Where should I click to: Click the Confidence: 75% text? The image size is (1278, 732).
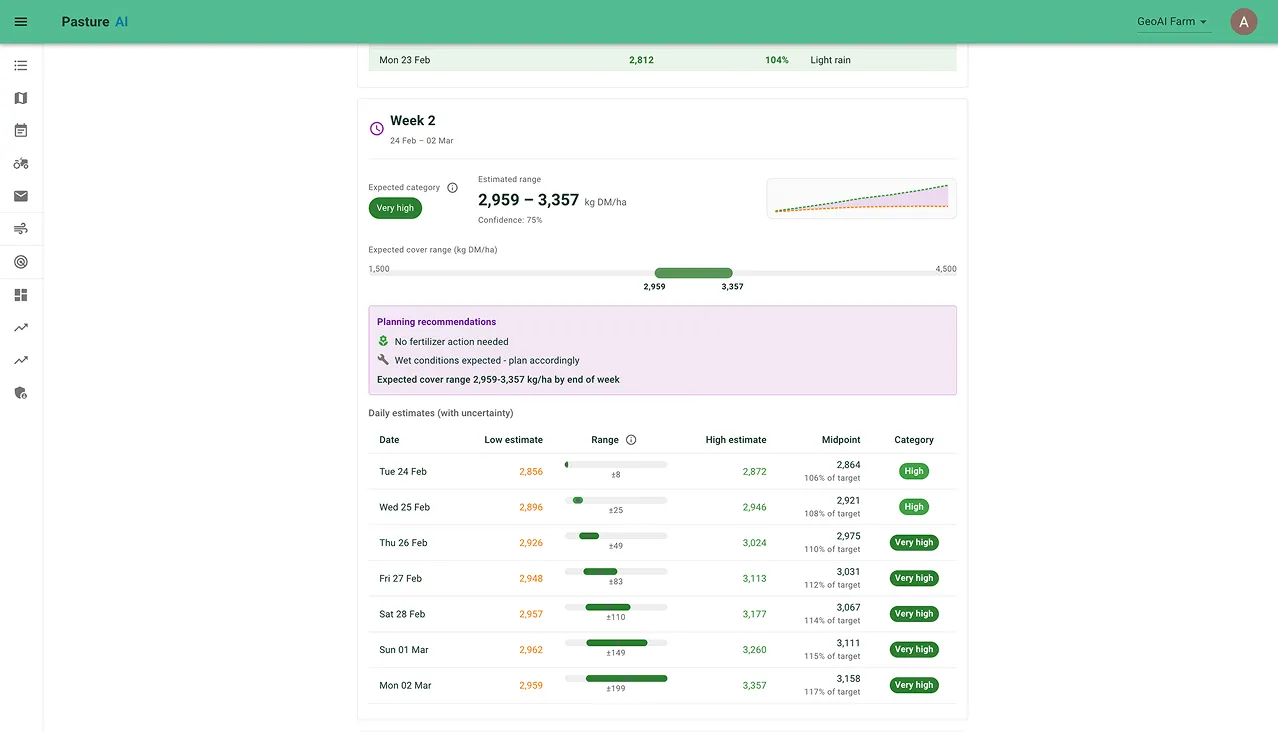(x=510, y=220)
